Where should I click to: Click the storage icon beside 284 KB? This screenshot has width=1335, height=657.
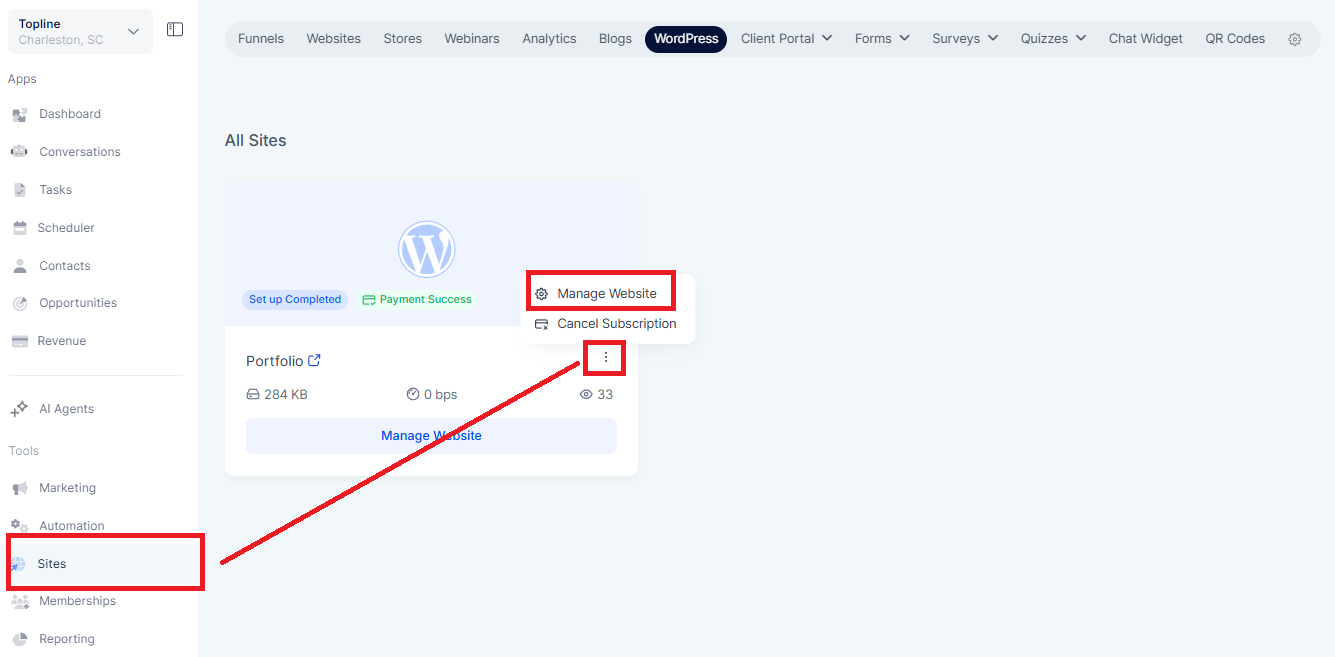[253, 395]
